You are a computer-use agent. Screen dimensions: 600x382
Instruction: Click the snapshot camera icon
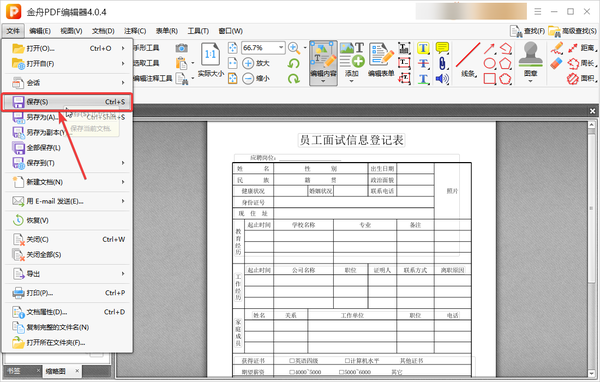(181, 48)
